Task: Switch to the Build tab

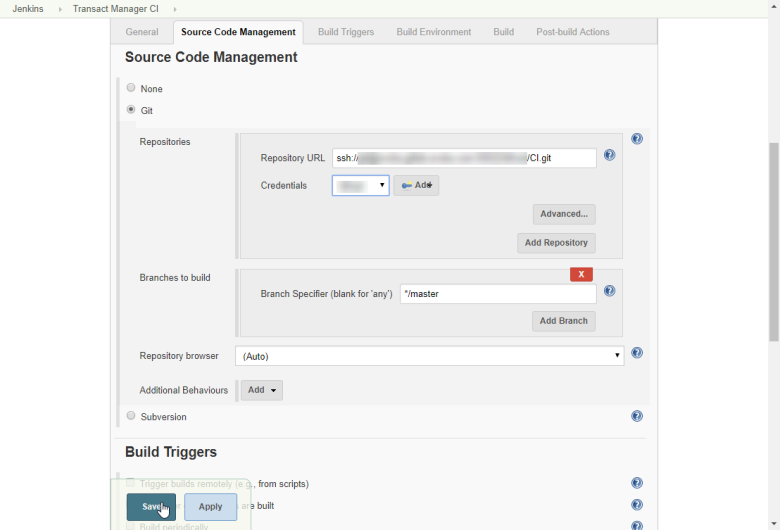Action: point(503,32)
